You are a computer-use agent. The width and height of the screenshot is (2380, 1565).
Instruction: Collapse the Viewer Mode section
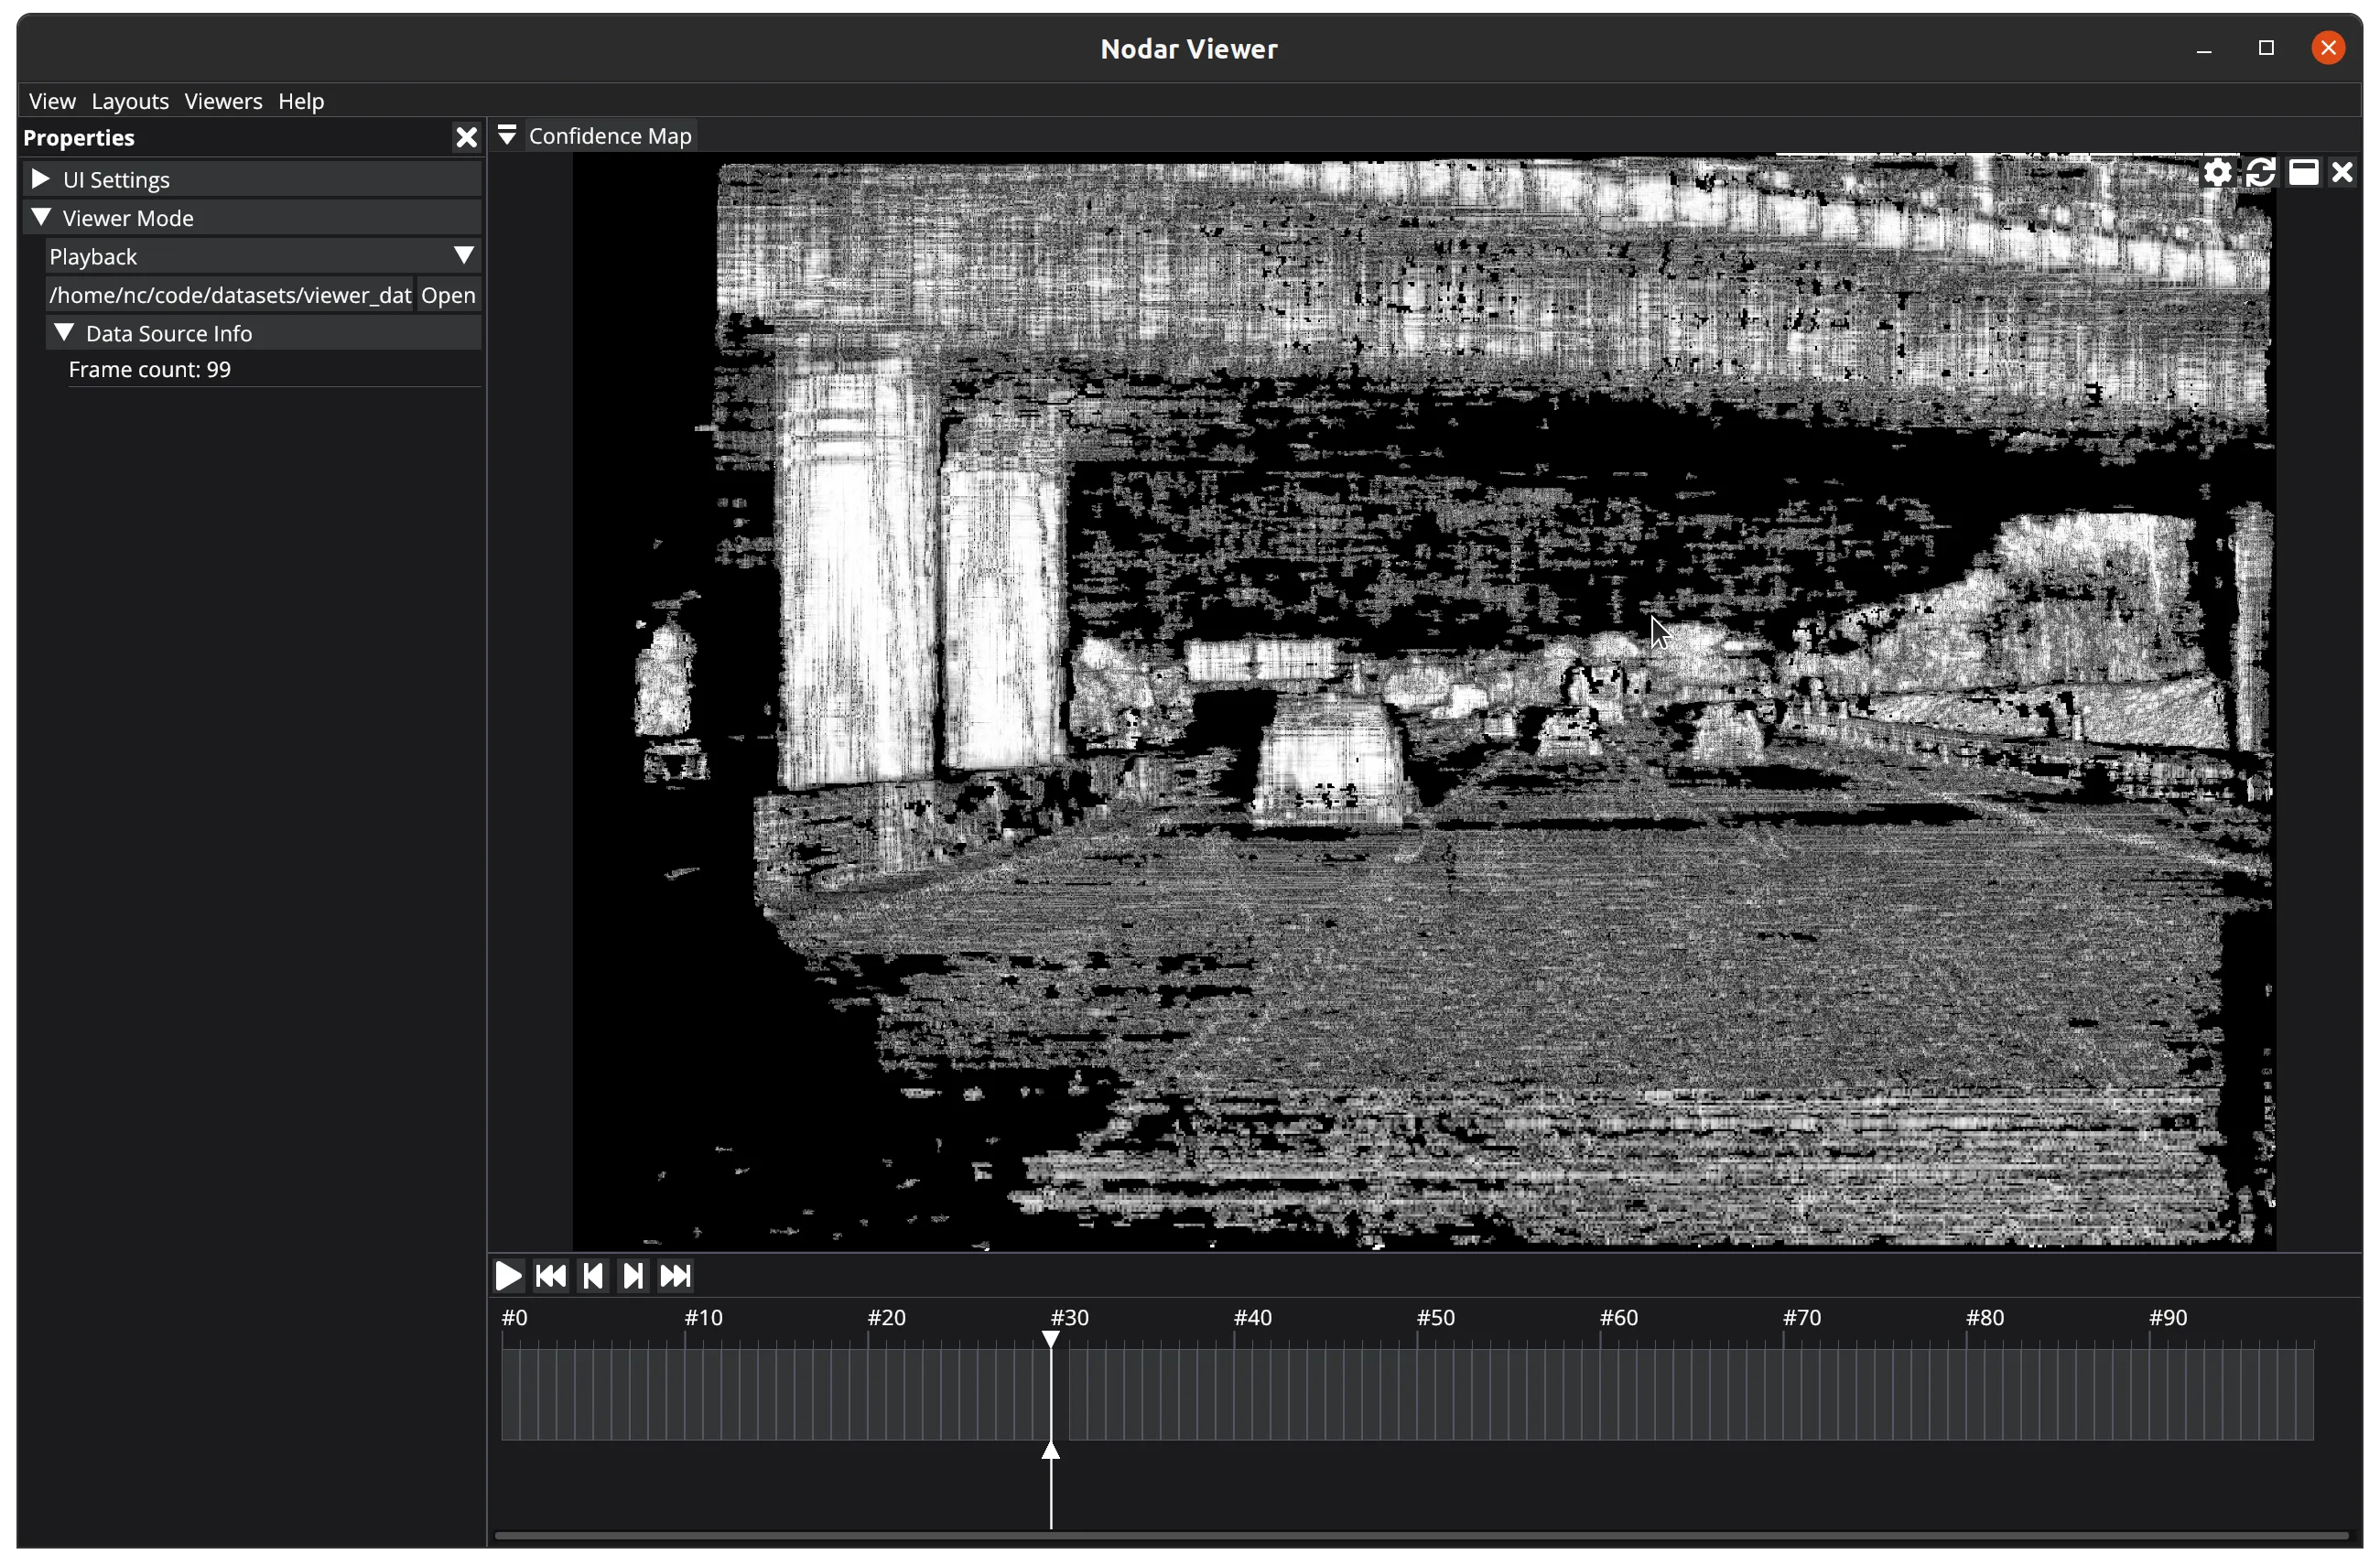[41, 217]
